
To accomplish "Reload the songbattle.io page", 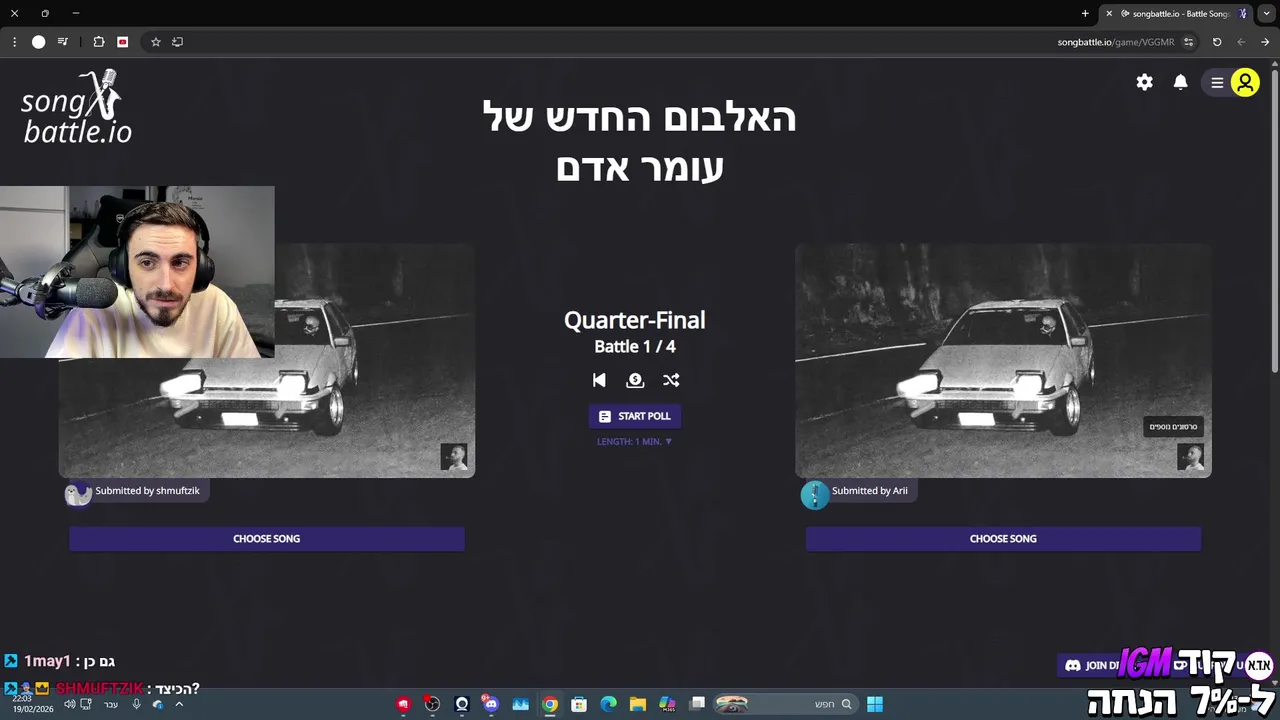I will pyautogui.click(x=1217, y=42).
